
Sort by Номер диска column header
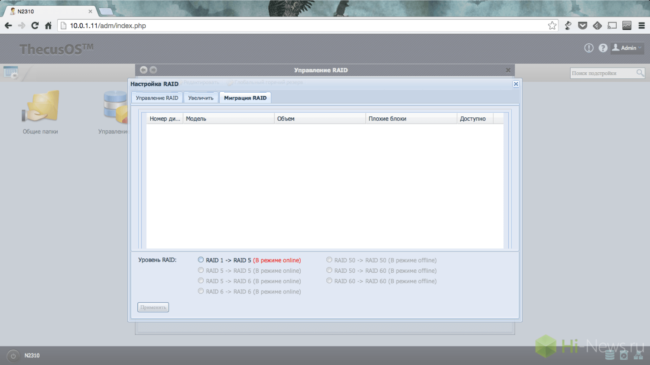(x=165, y=119)
